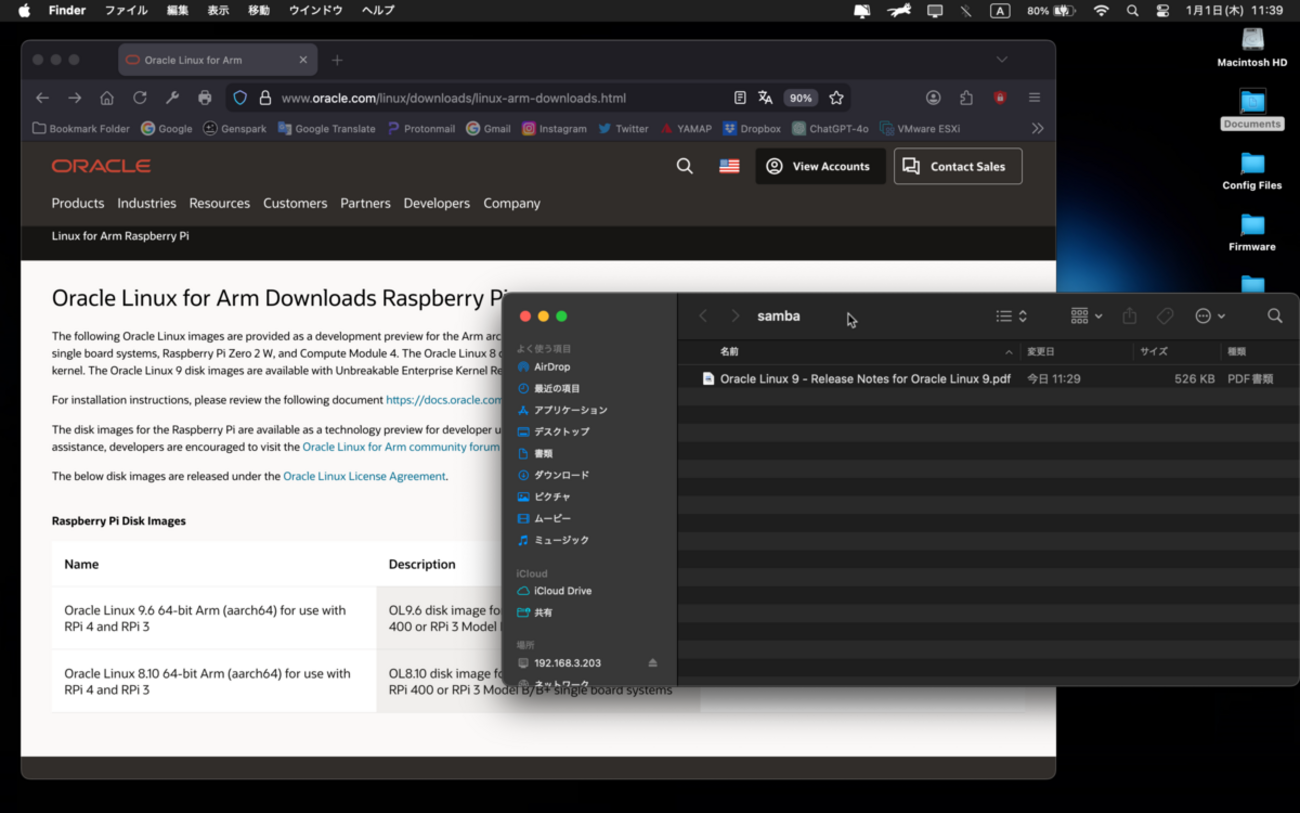The height and width of the screenshot is (813, 1300).
Task: Go back in the Firefox browser
Action: (x=42, y=98)
